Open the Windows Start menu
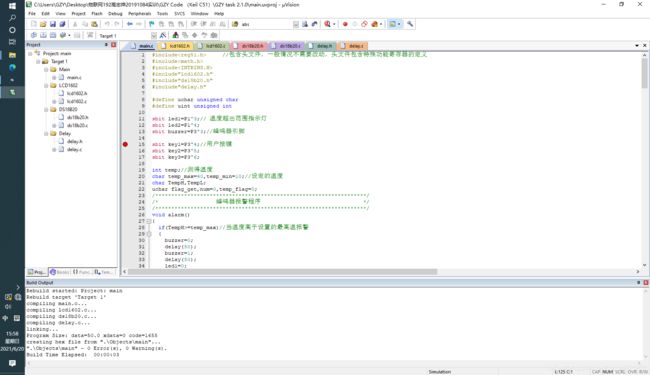The image size is (650, 375). click(12, 6)
